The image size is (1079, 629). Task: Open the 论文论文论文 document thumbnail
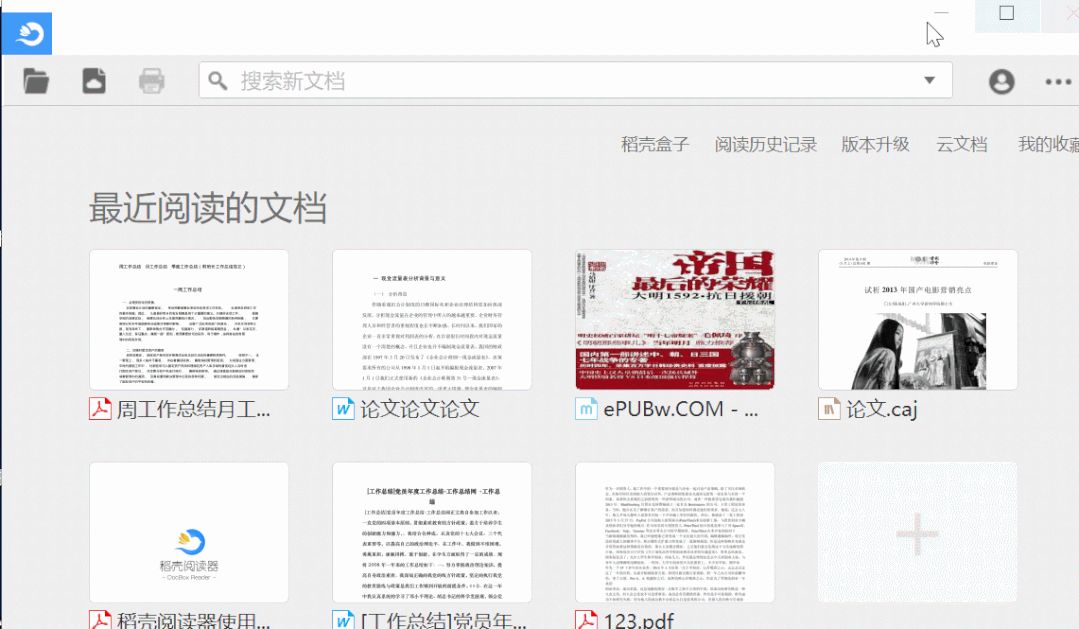click(432, 320)
